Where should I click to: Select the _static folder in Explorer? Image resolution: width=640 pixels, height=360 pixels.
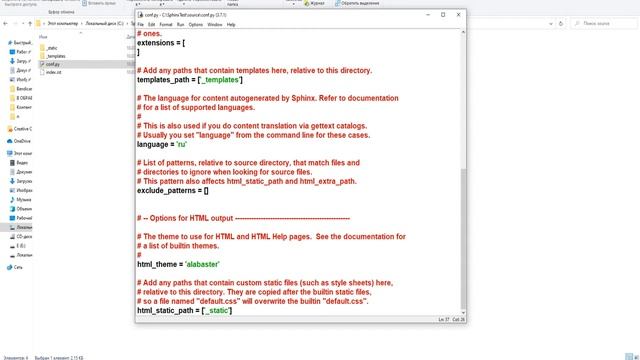pyautogui.click(x=52, y=48)
